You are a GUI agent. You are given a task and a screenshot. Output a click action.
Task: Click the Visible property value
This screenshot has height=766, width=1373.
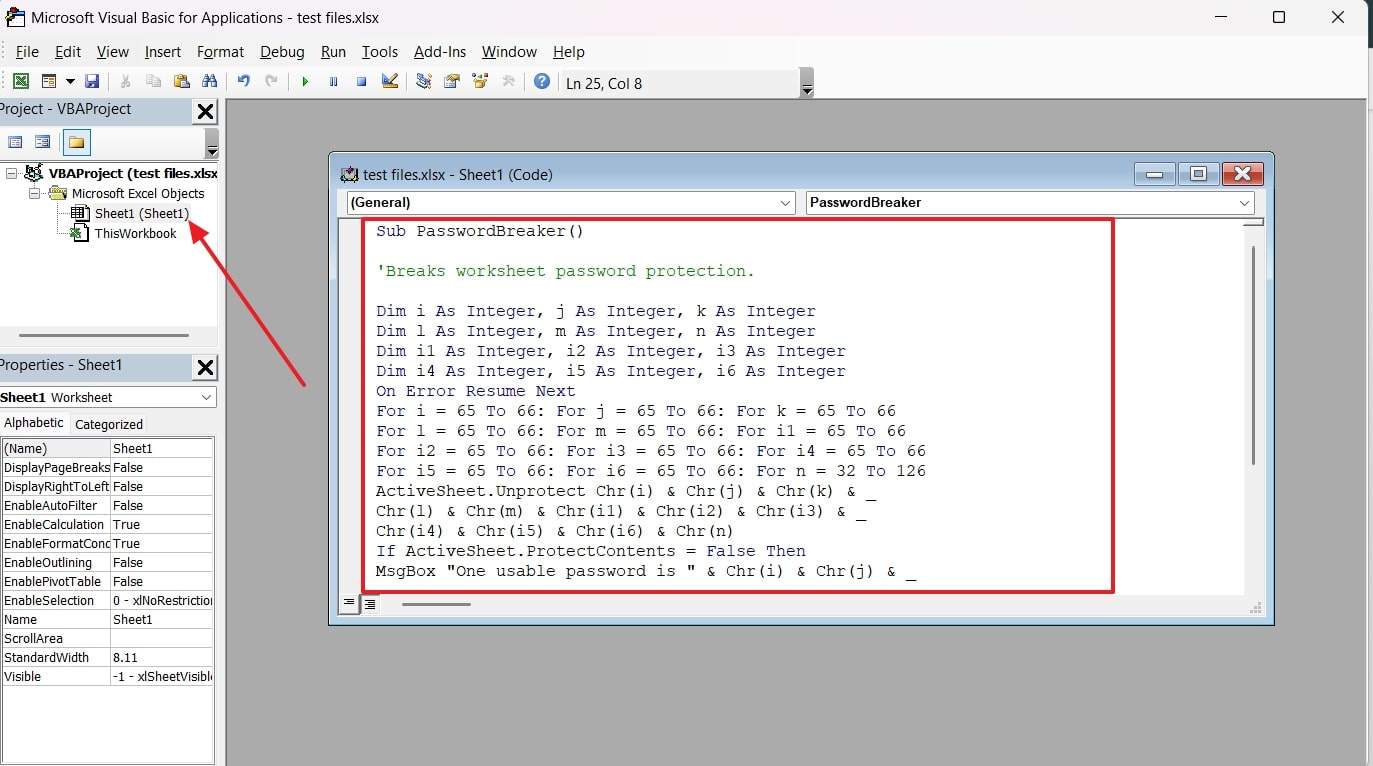click(161, 677)
